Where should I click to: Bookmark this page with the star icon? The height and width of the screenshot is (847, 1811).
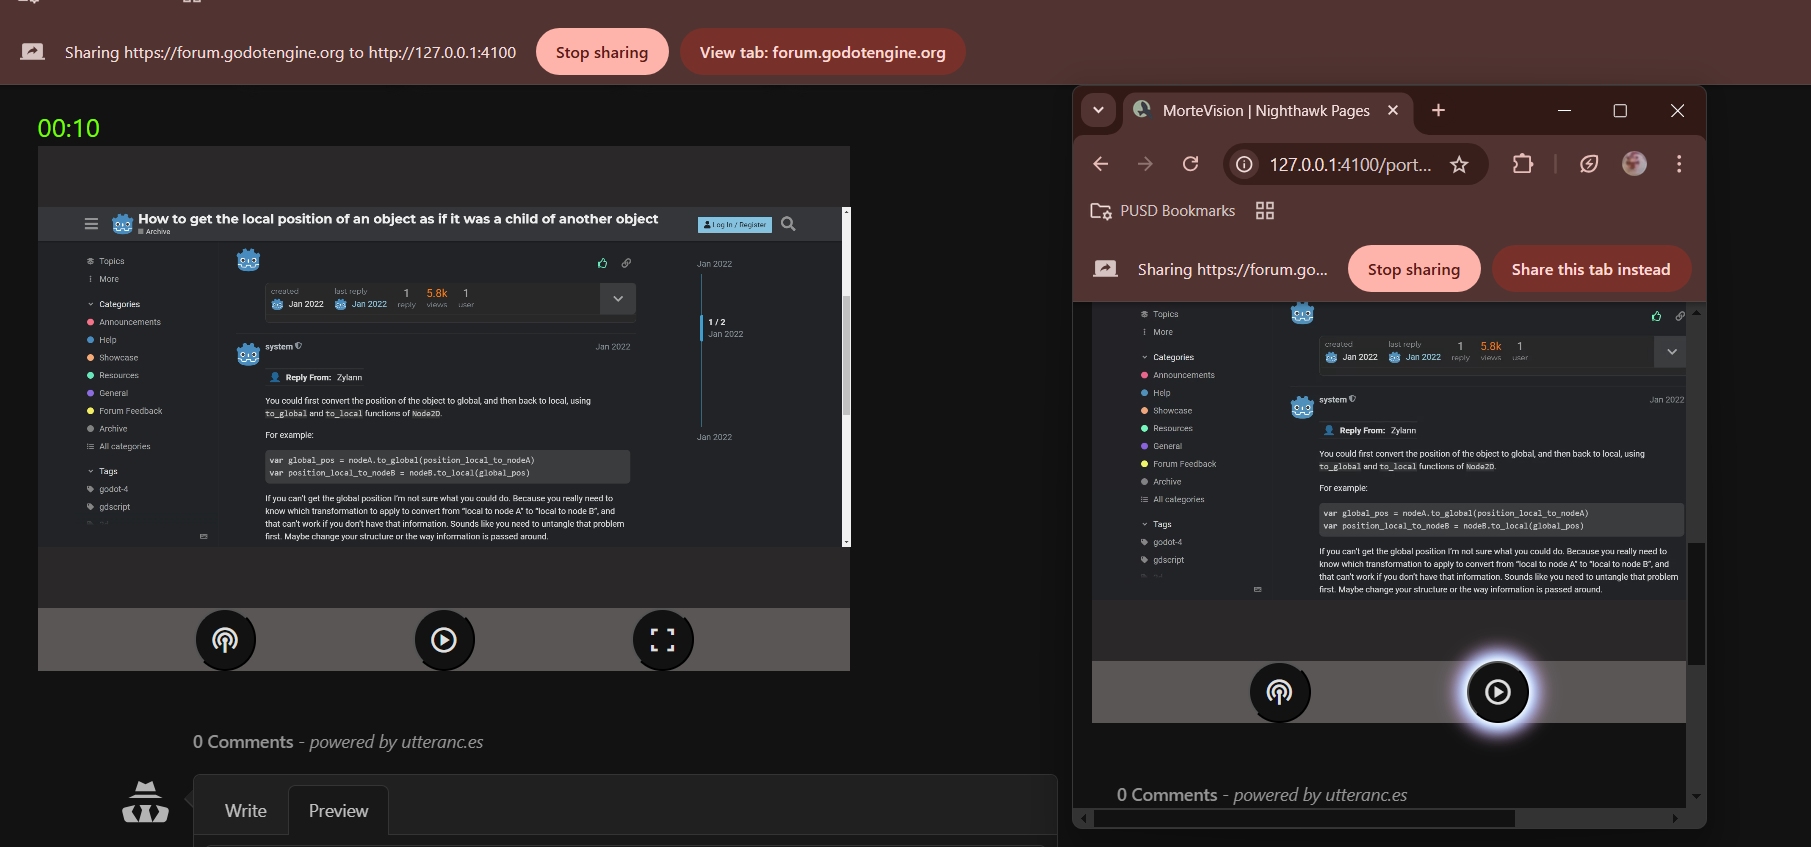coord(1460,164)
